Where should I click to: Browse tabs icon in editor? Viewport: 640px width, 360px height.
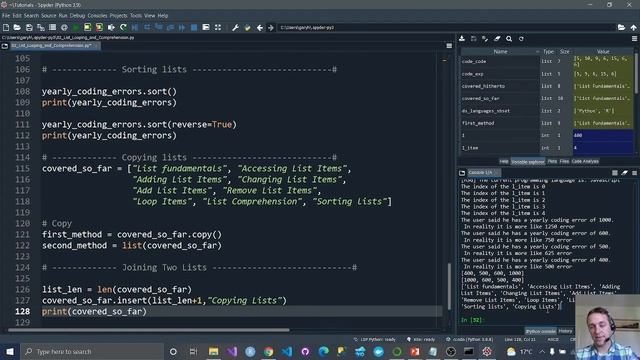[x=5, y=46]
